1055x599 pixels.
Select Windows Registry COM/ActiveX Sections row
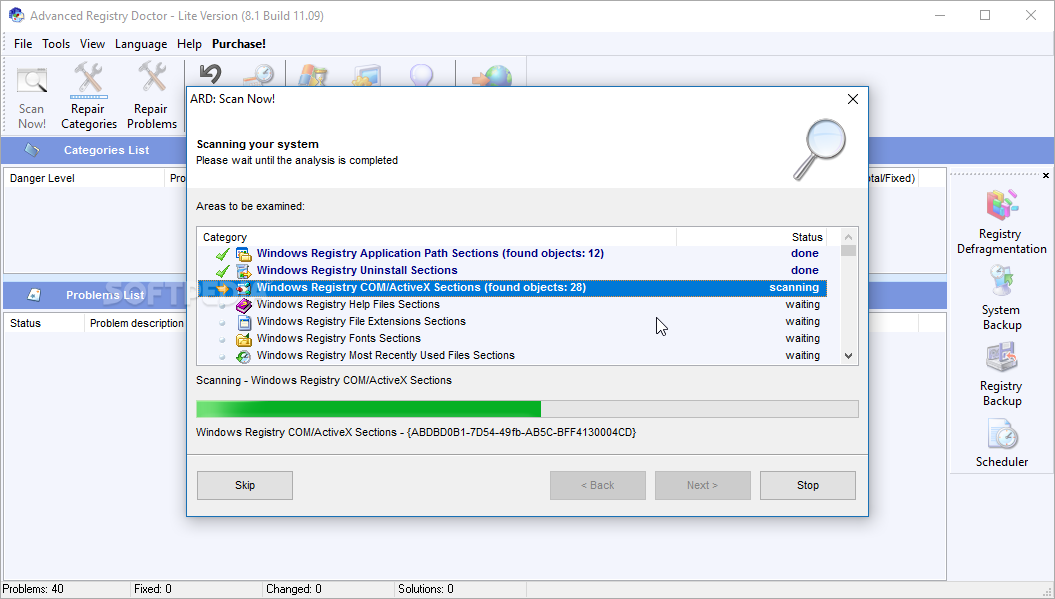click(x=512, y=287)
